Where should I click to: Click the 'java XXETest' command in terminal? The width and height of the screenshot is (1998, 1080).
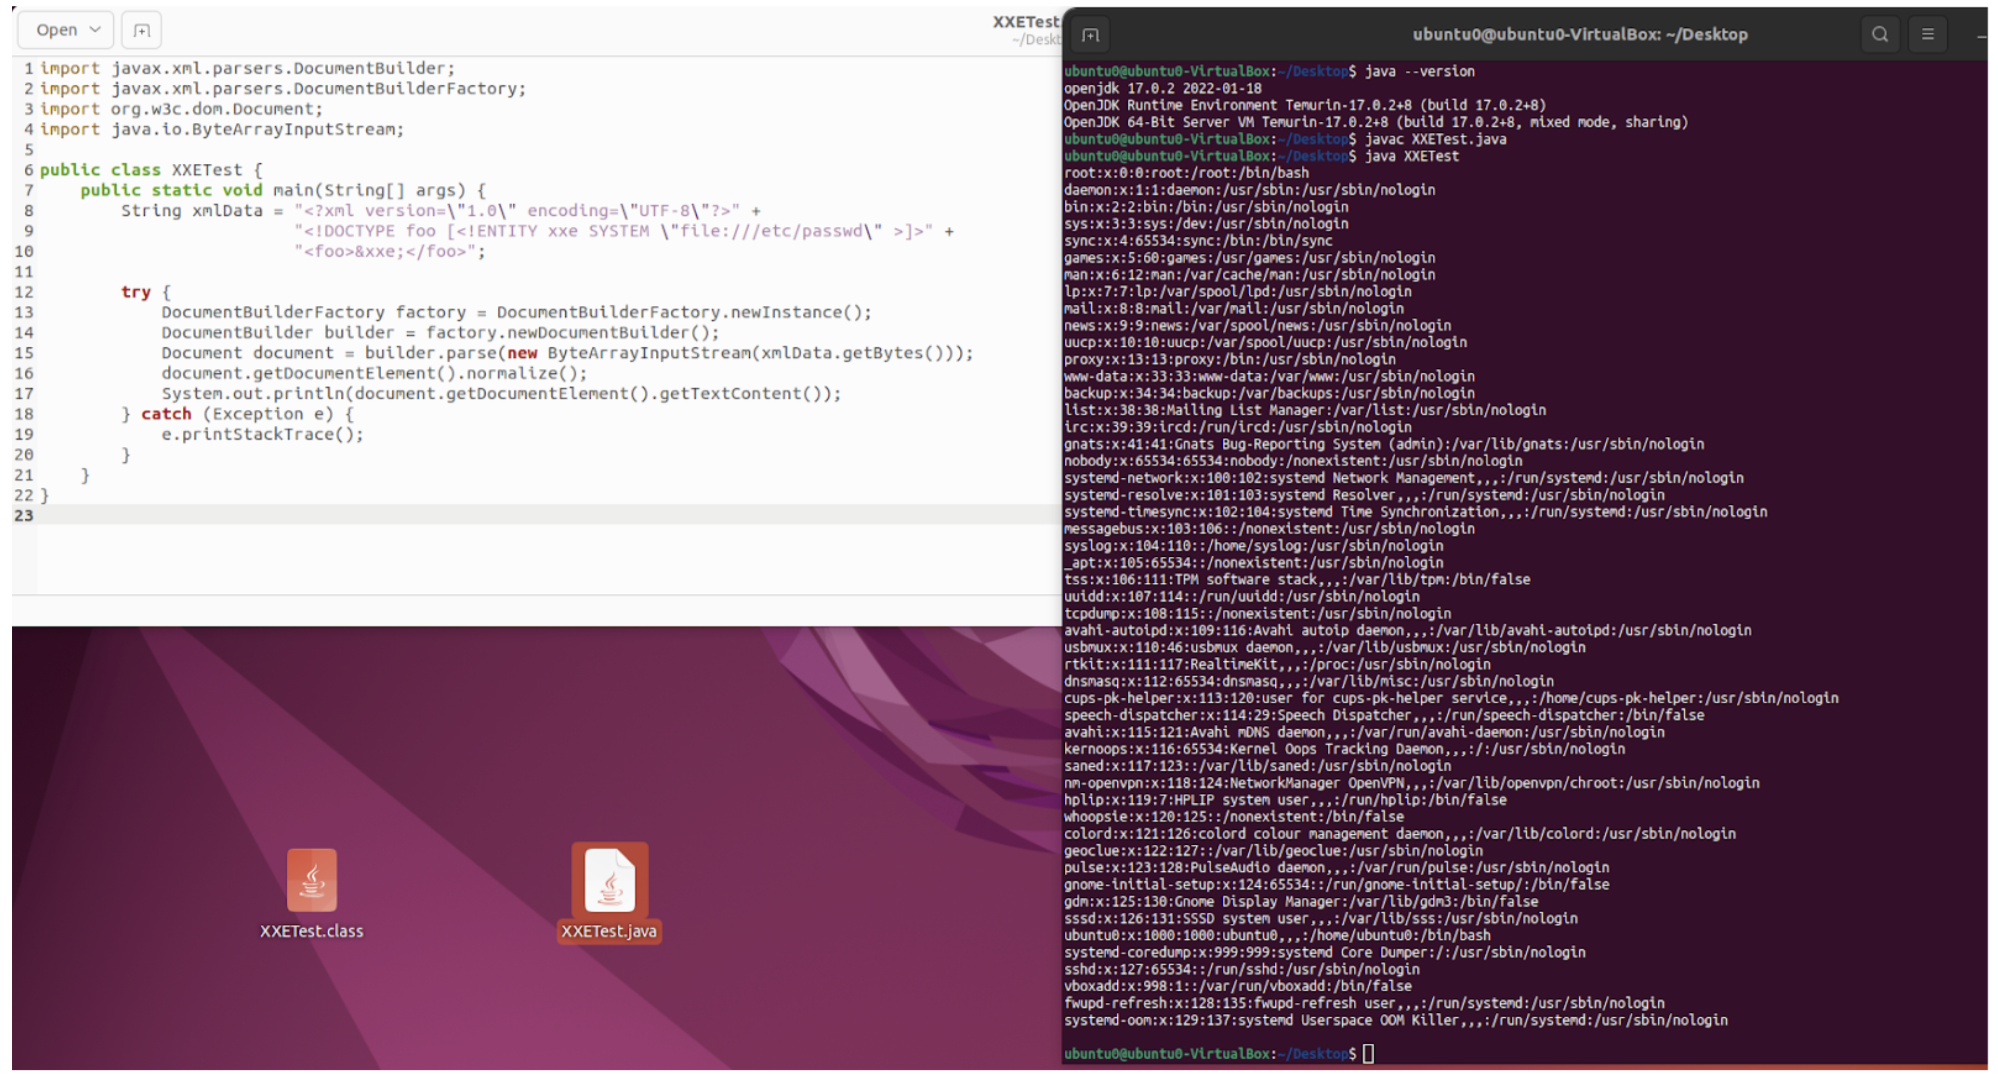tap(1412, 156)
